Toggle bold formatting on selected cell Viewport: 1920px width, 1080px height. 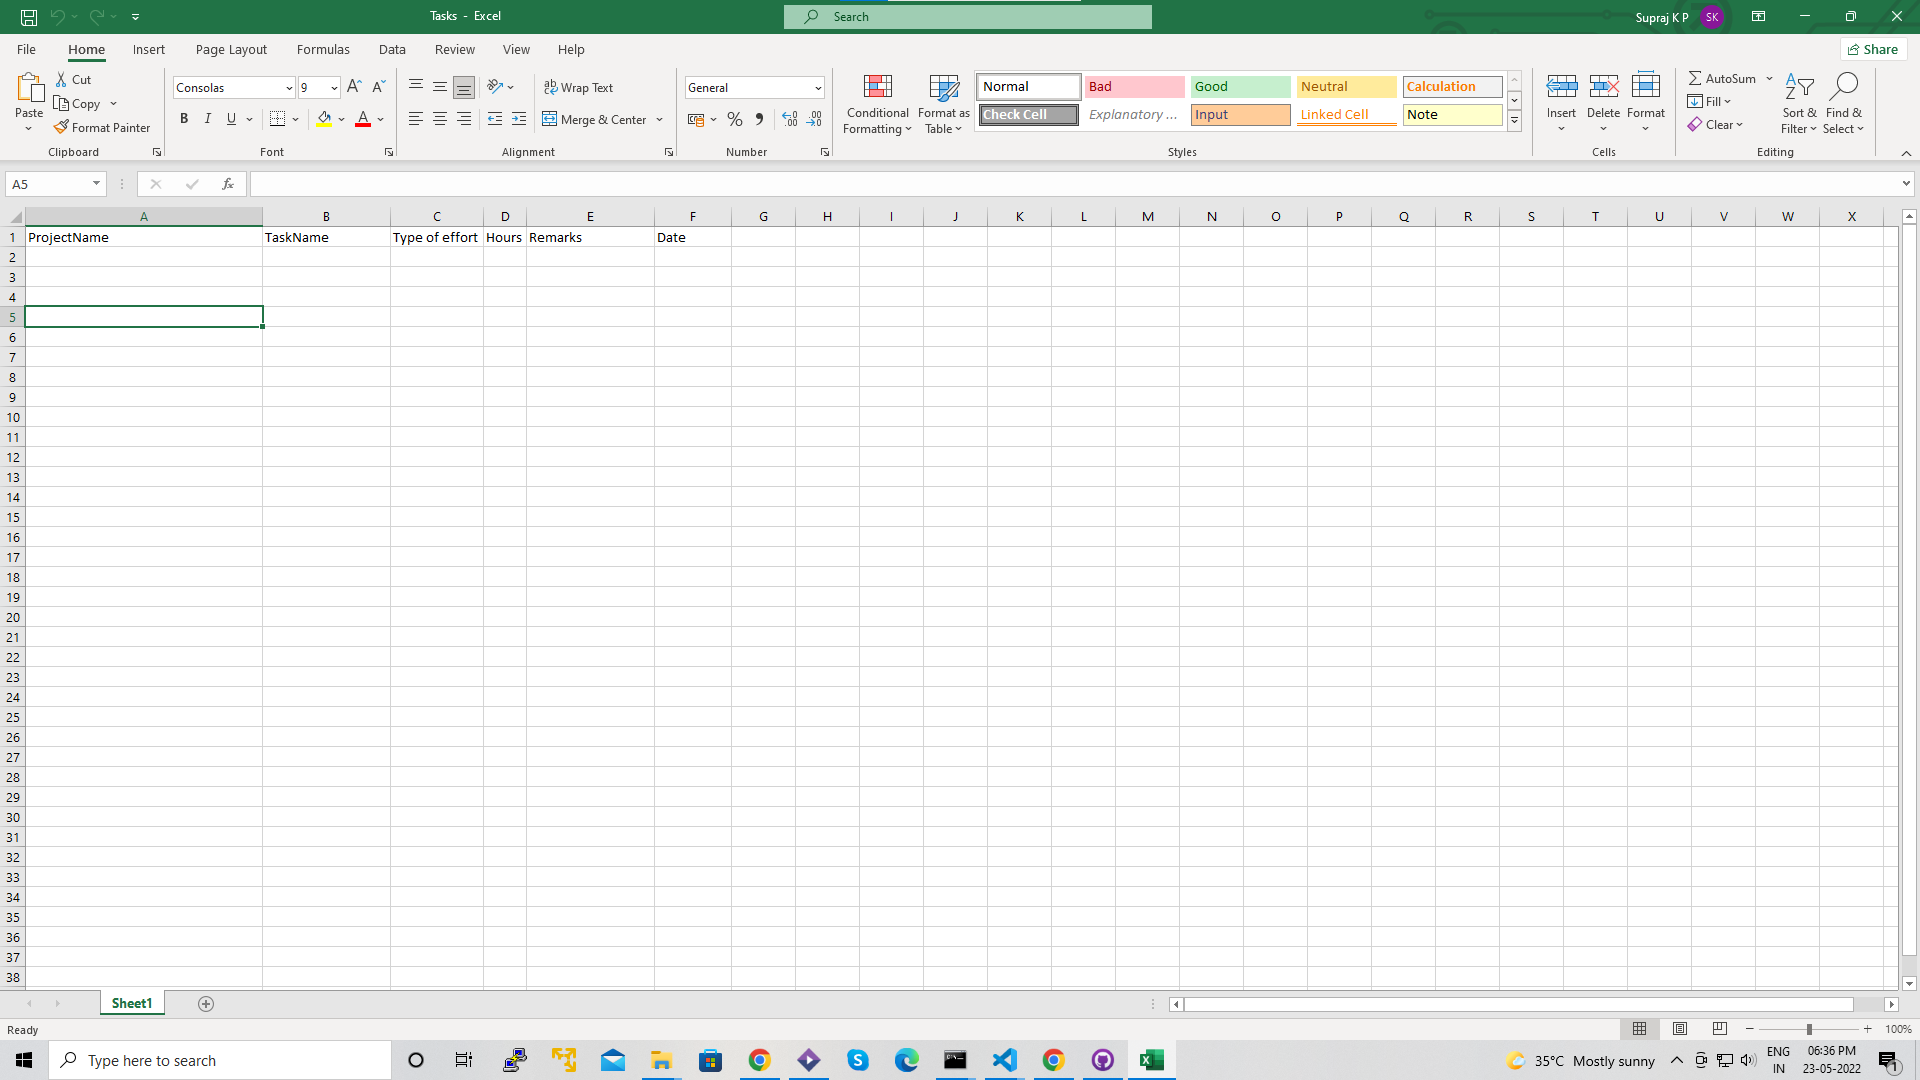pos(184,119)
